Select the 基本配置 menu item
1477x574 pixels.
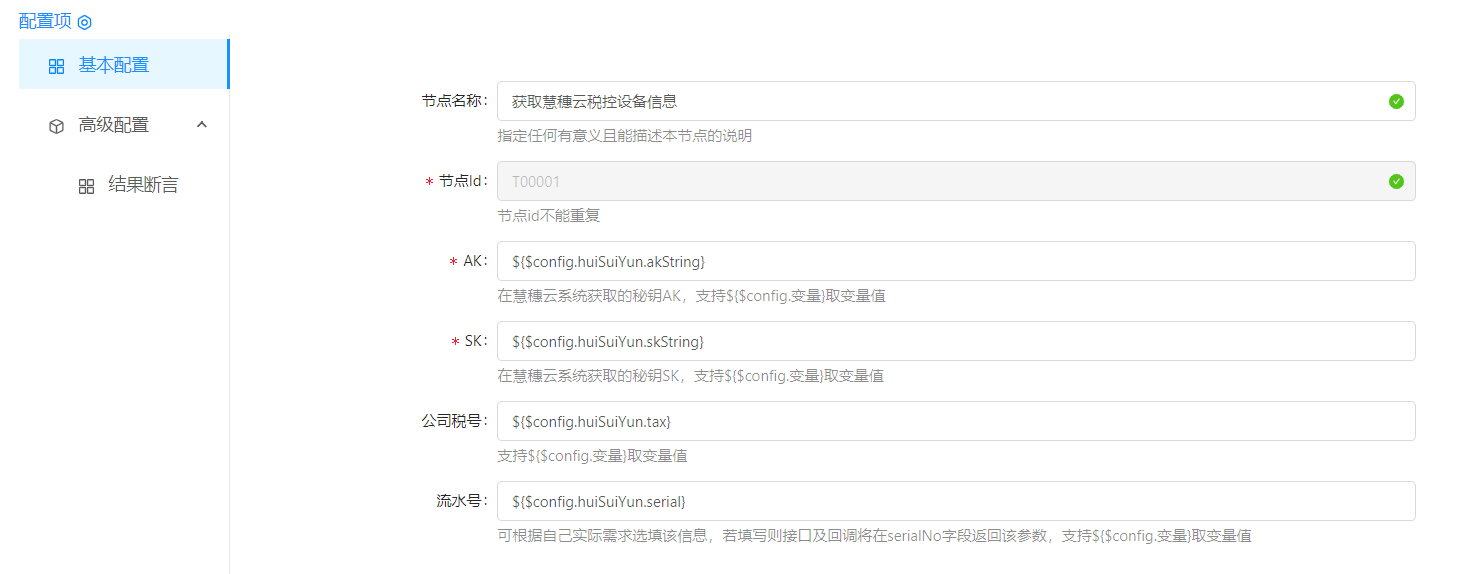tap(114, 65)
